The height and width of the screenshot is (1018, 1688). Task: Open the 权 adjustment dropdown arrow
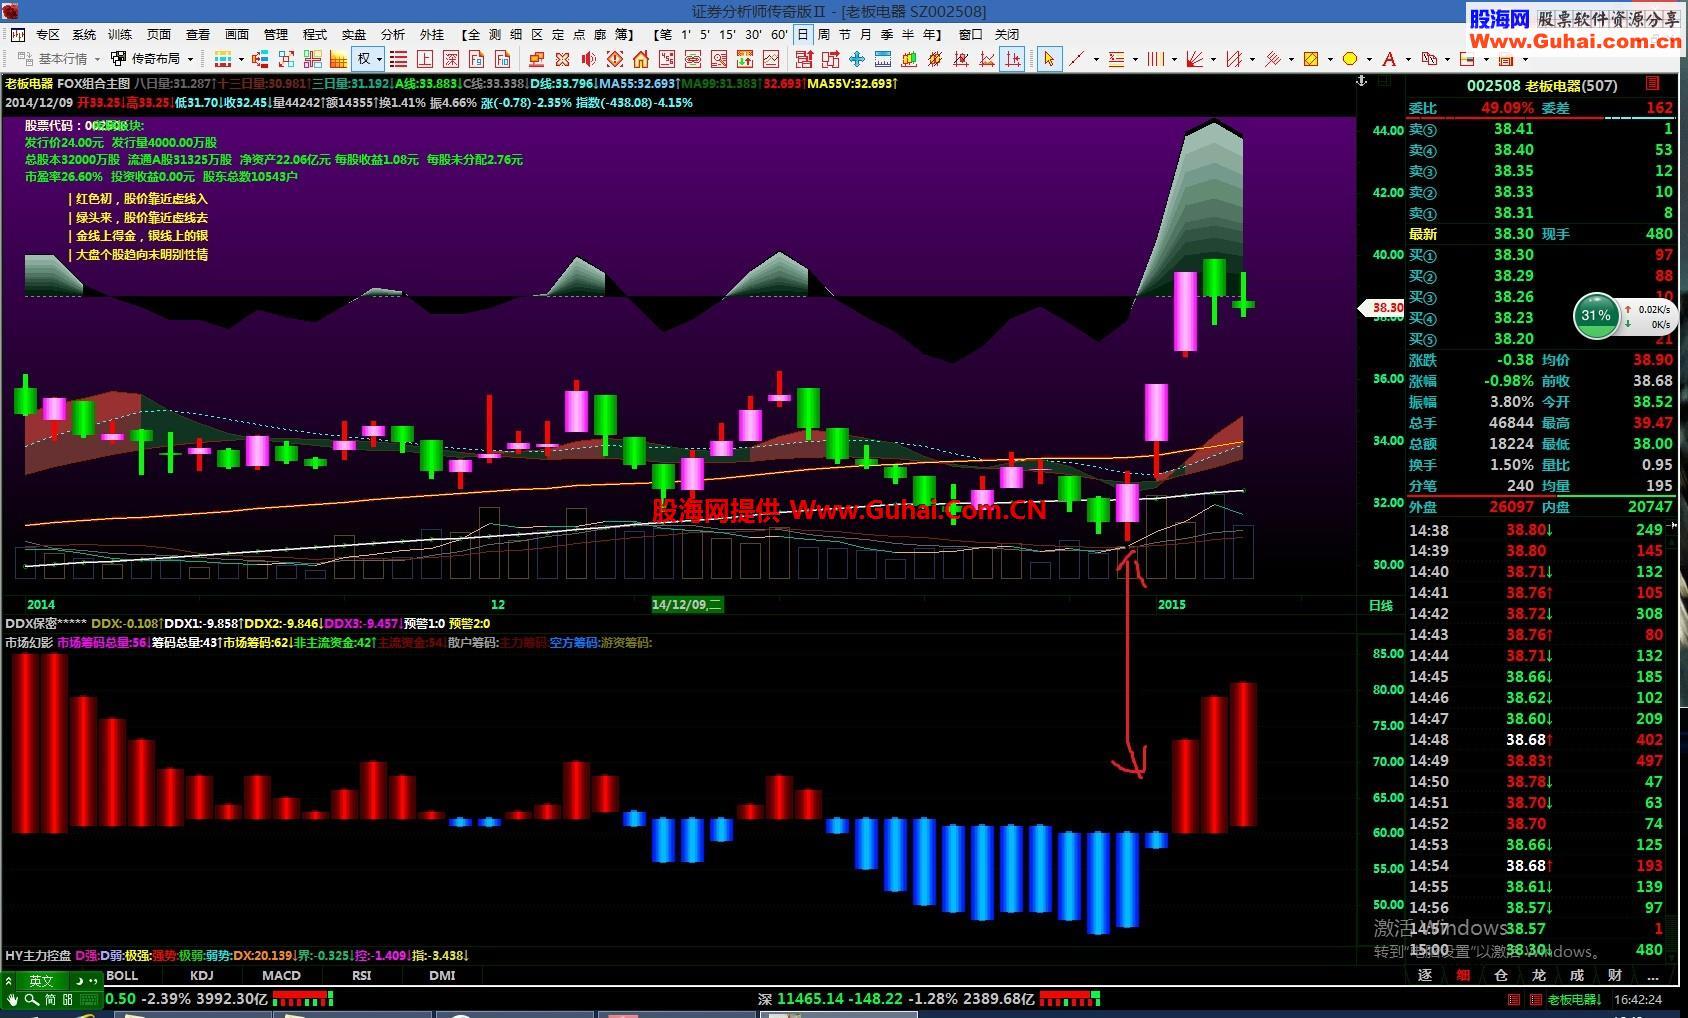pos(379,59)
